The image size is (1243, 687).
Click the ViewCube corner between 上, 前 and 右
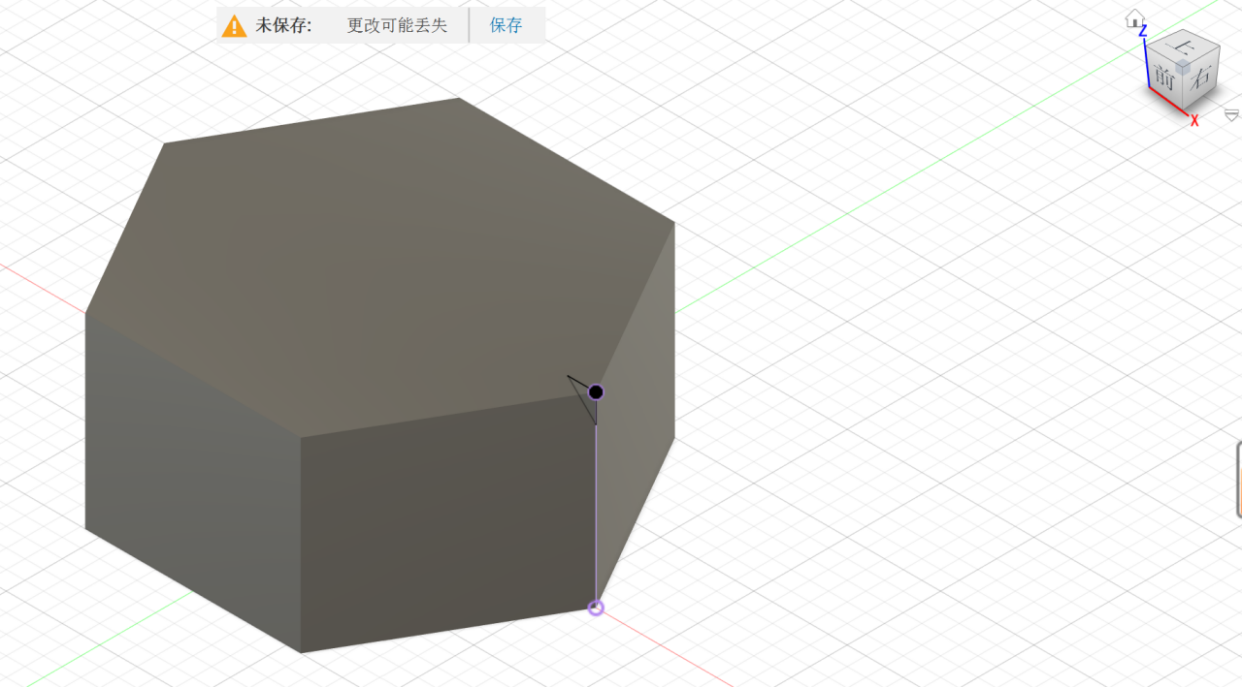click(x=1182, y=67)
